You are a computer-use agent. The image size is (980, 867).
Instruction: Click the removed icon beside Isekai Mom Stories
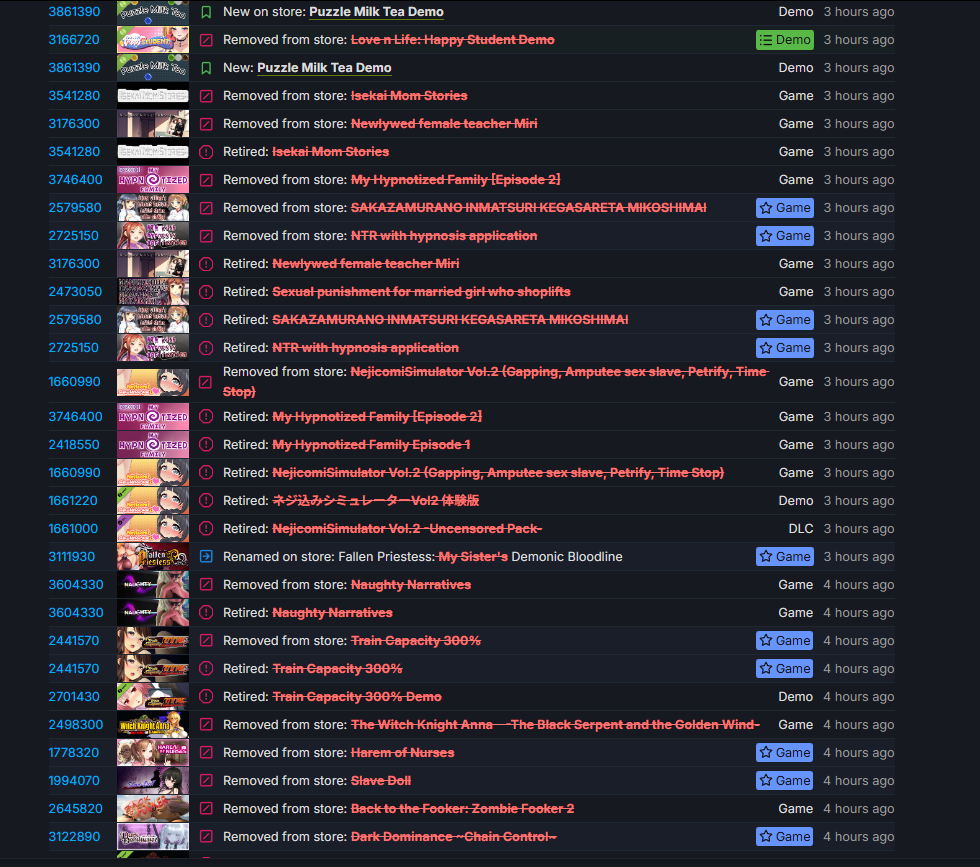pos(206,96)
